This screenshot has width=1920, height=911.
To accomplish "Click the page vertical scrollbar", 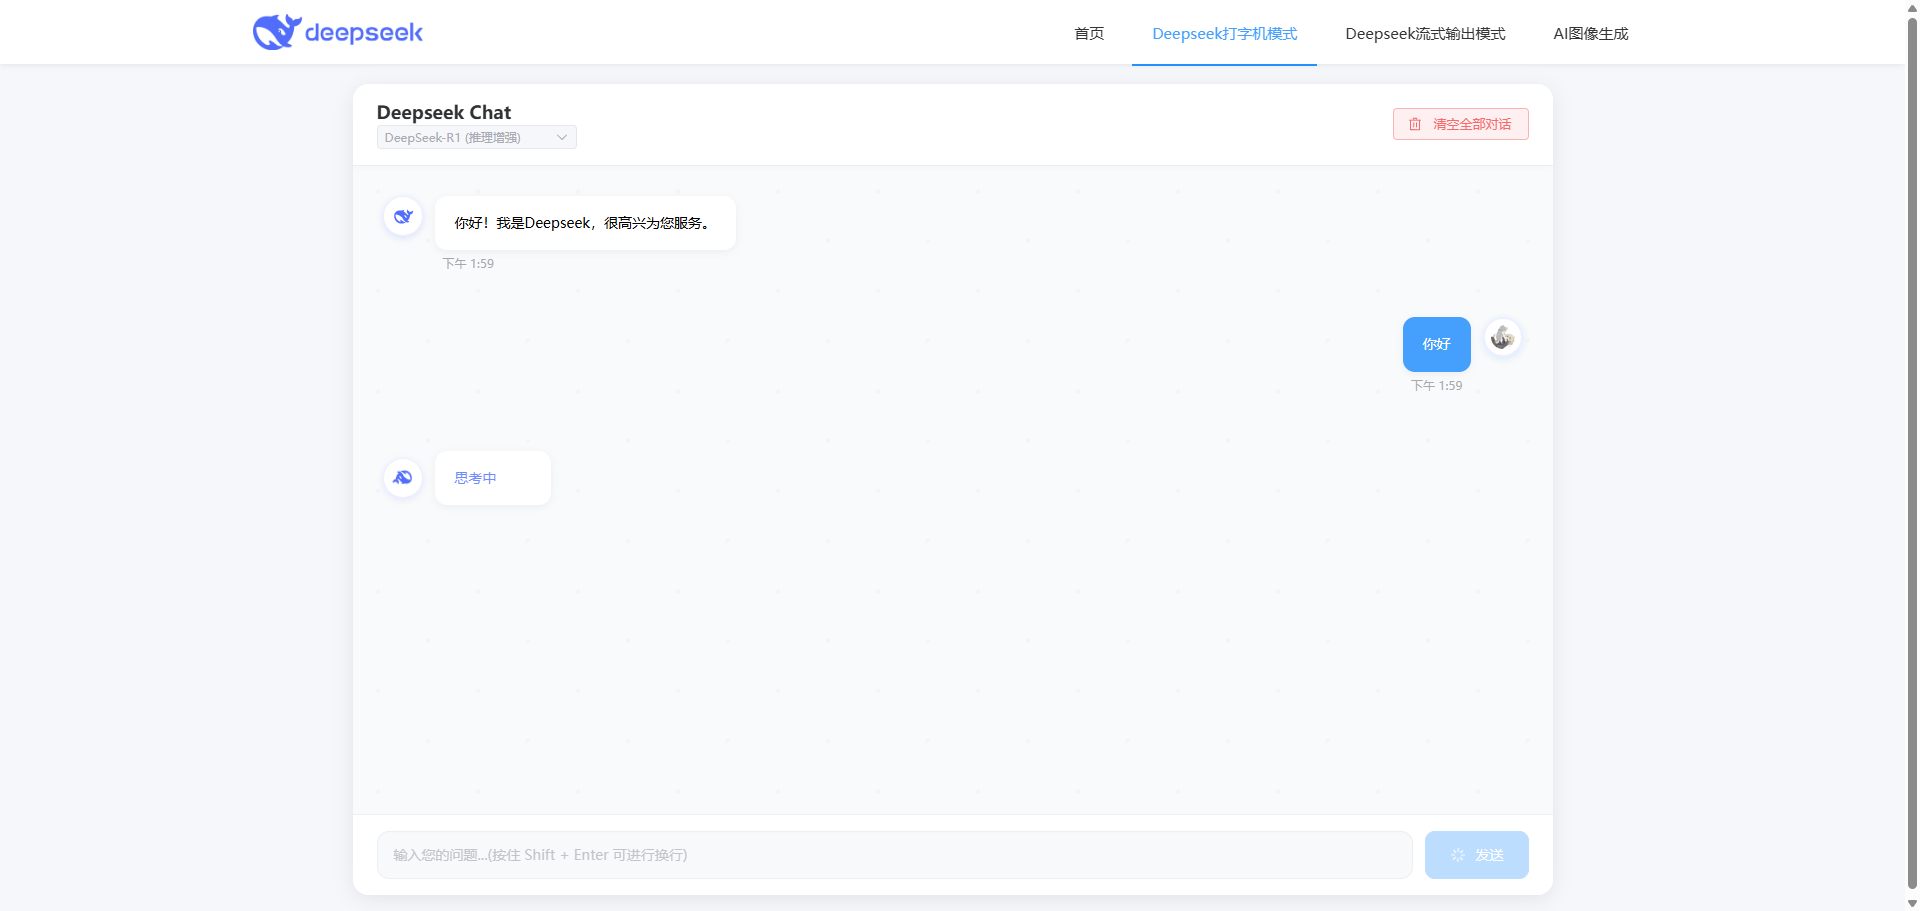I will click(1912, 452).
